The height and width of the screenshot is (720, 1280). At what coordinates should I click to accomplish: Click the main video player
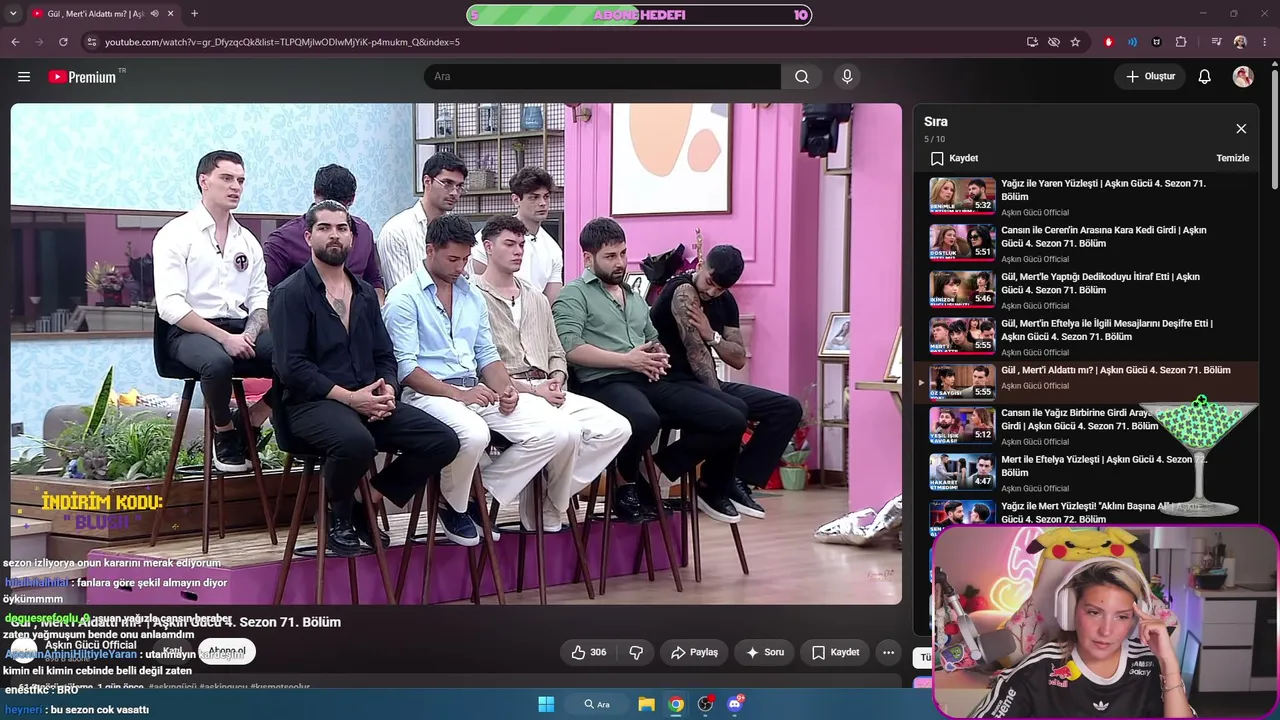coord(456,354)
